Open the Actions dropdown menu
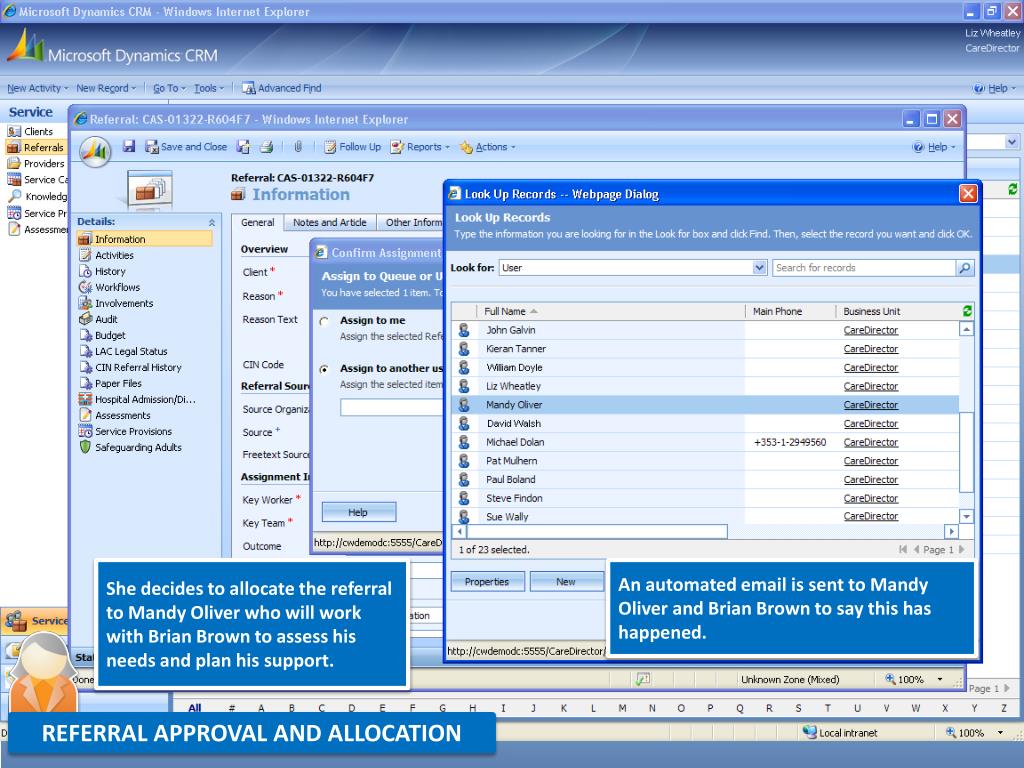The image size is (1024, 768). coord(487,147)
